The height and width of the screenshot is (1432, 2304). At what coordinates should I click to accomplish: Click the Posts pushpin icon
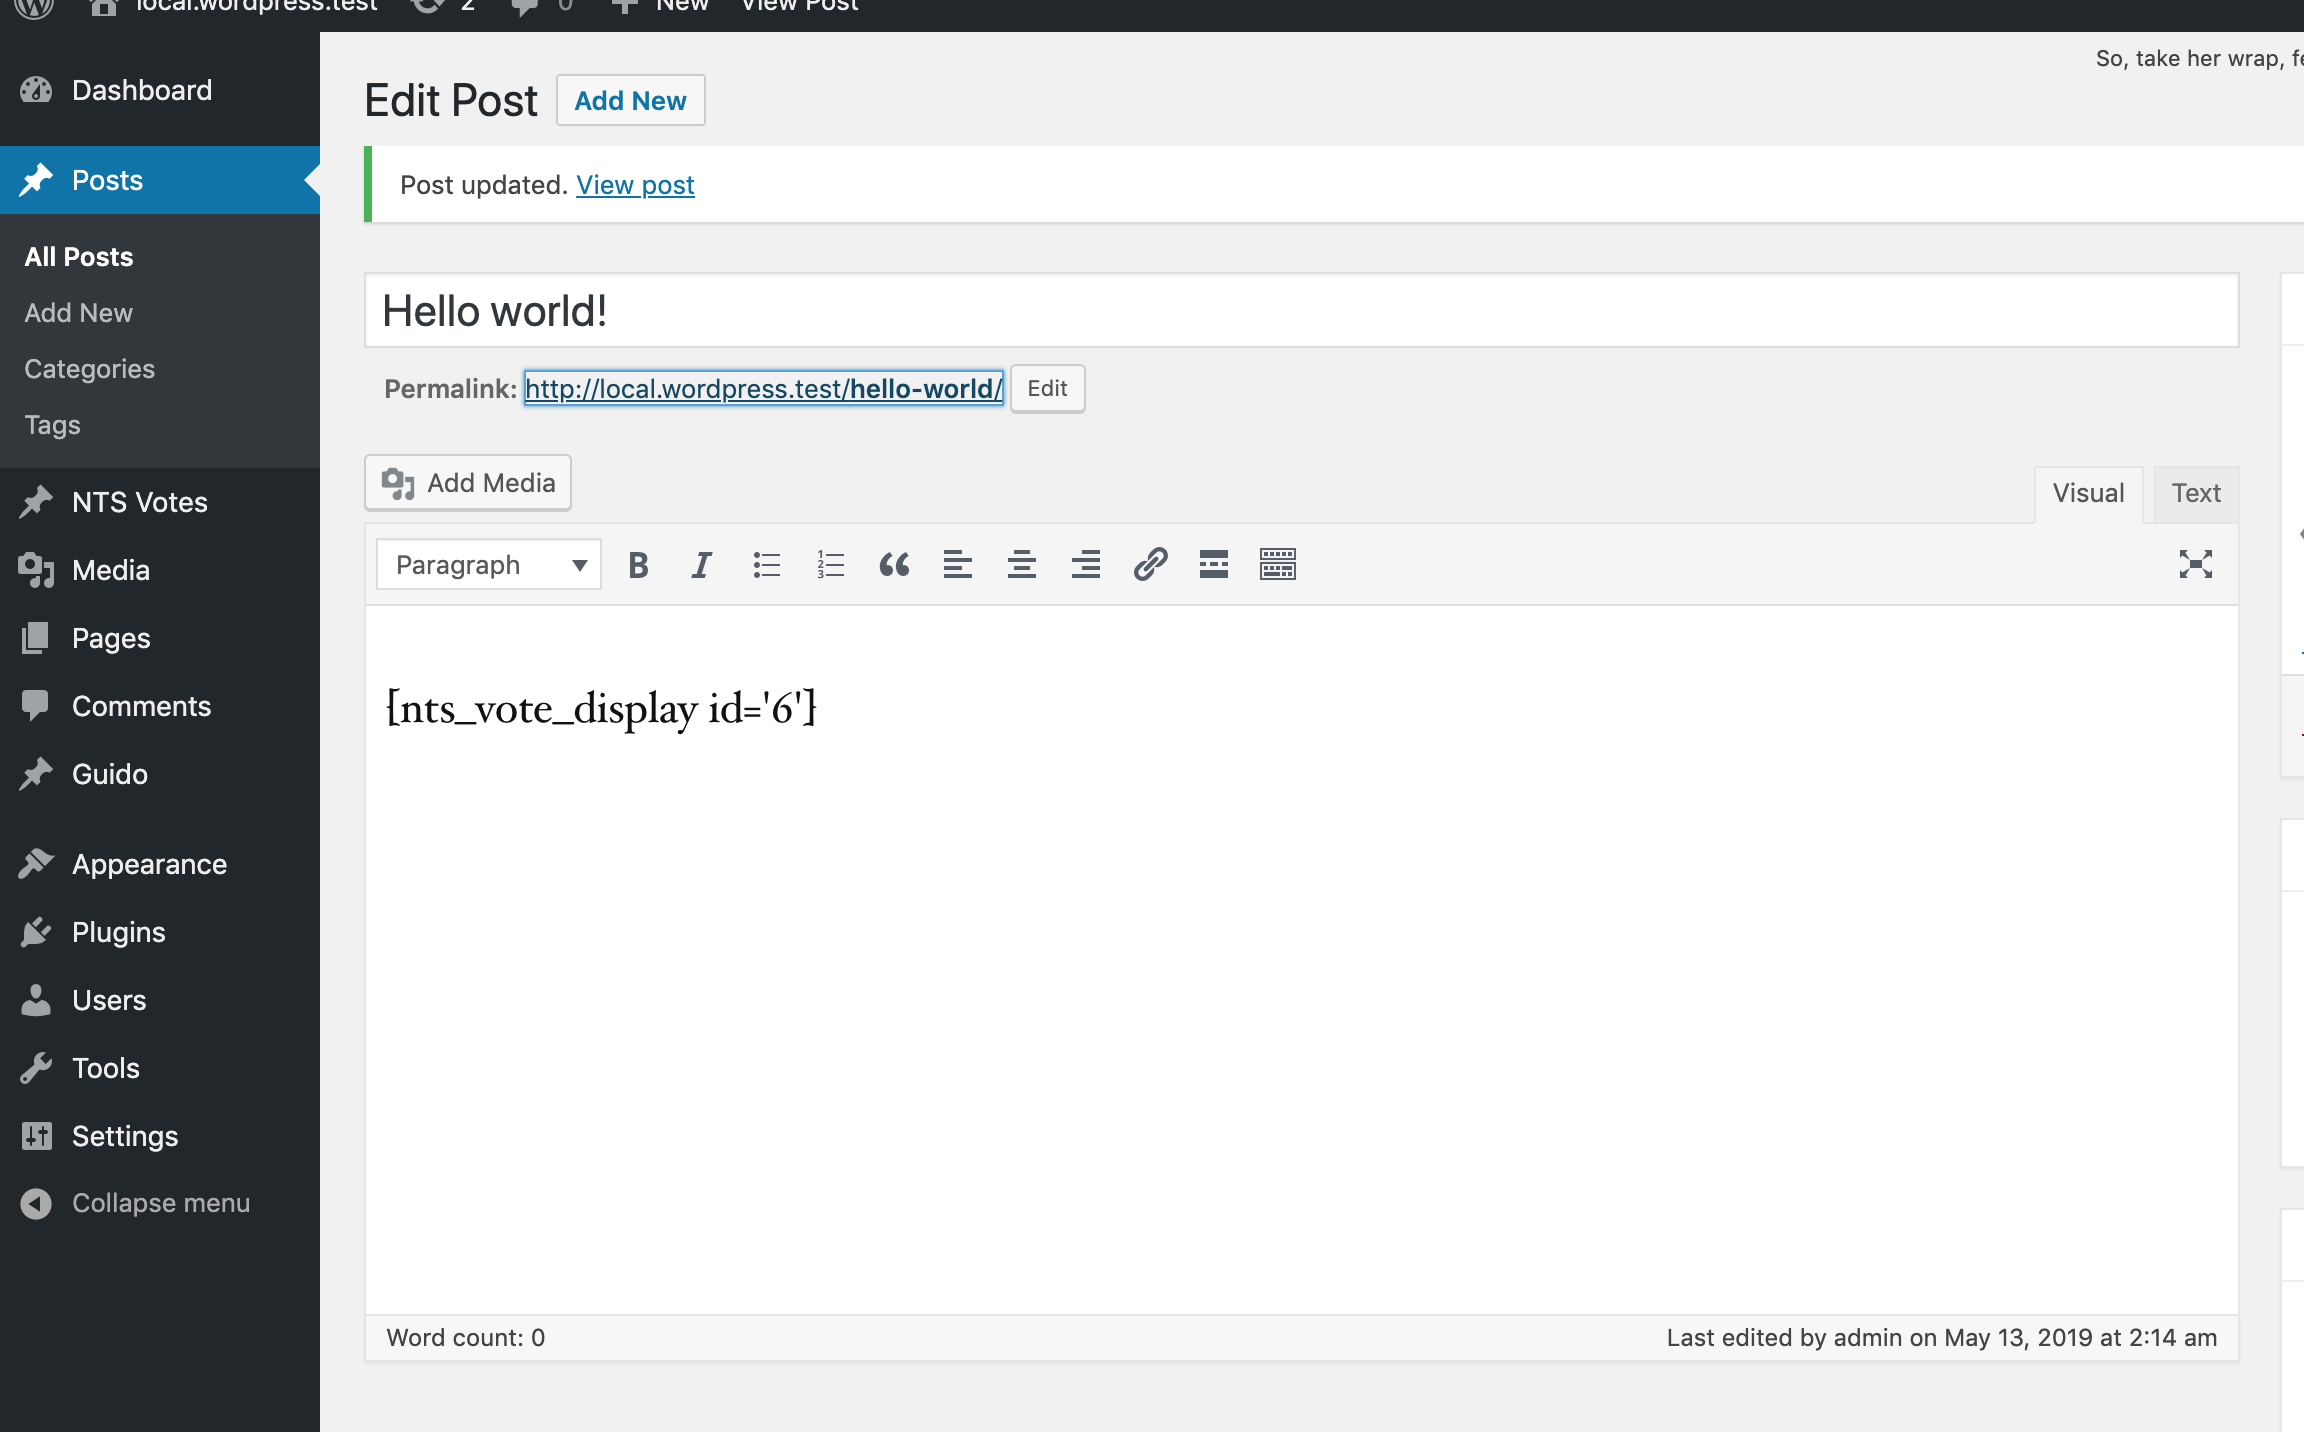tap(36, 180)
